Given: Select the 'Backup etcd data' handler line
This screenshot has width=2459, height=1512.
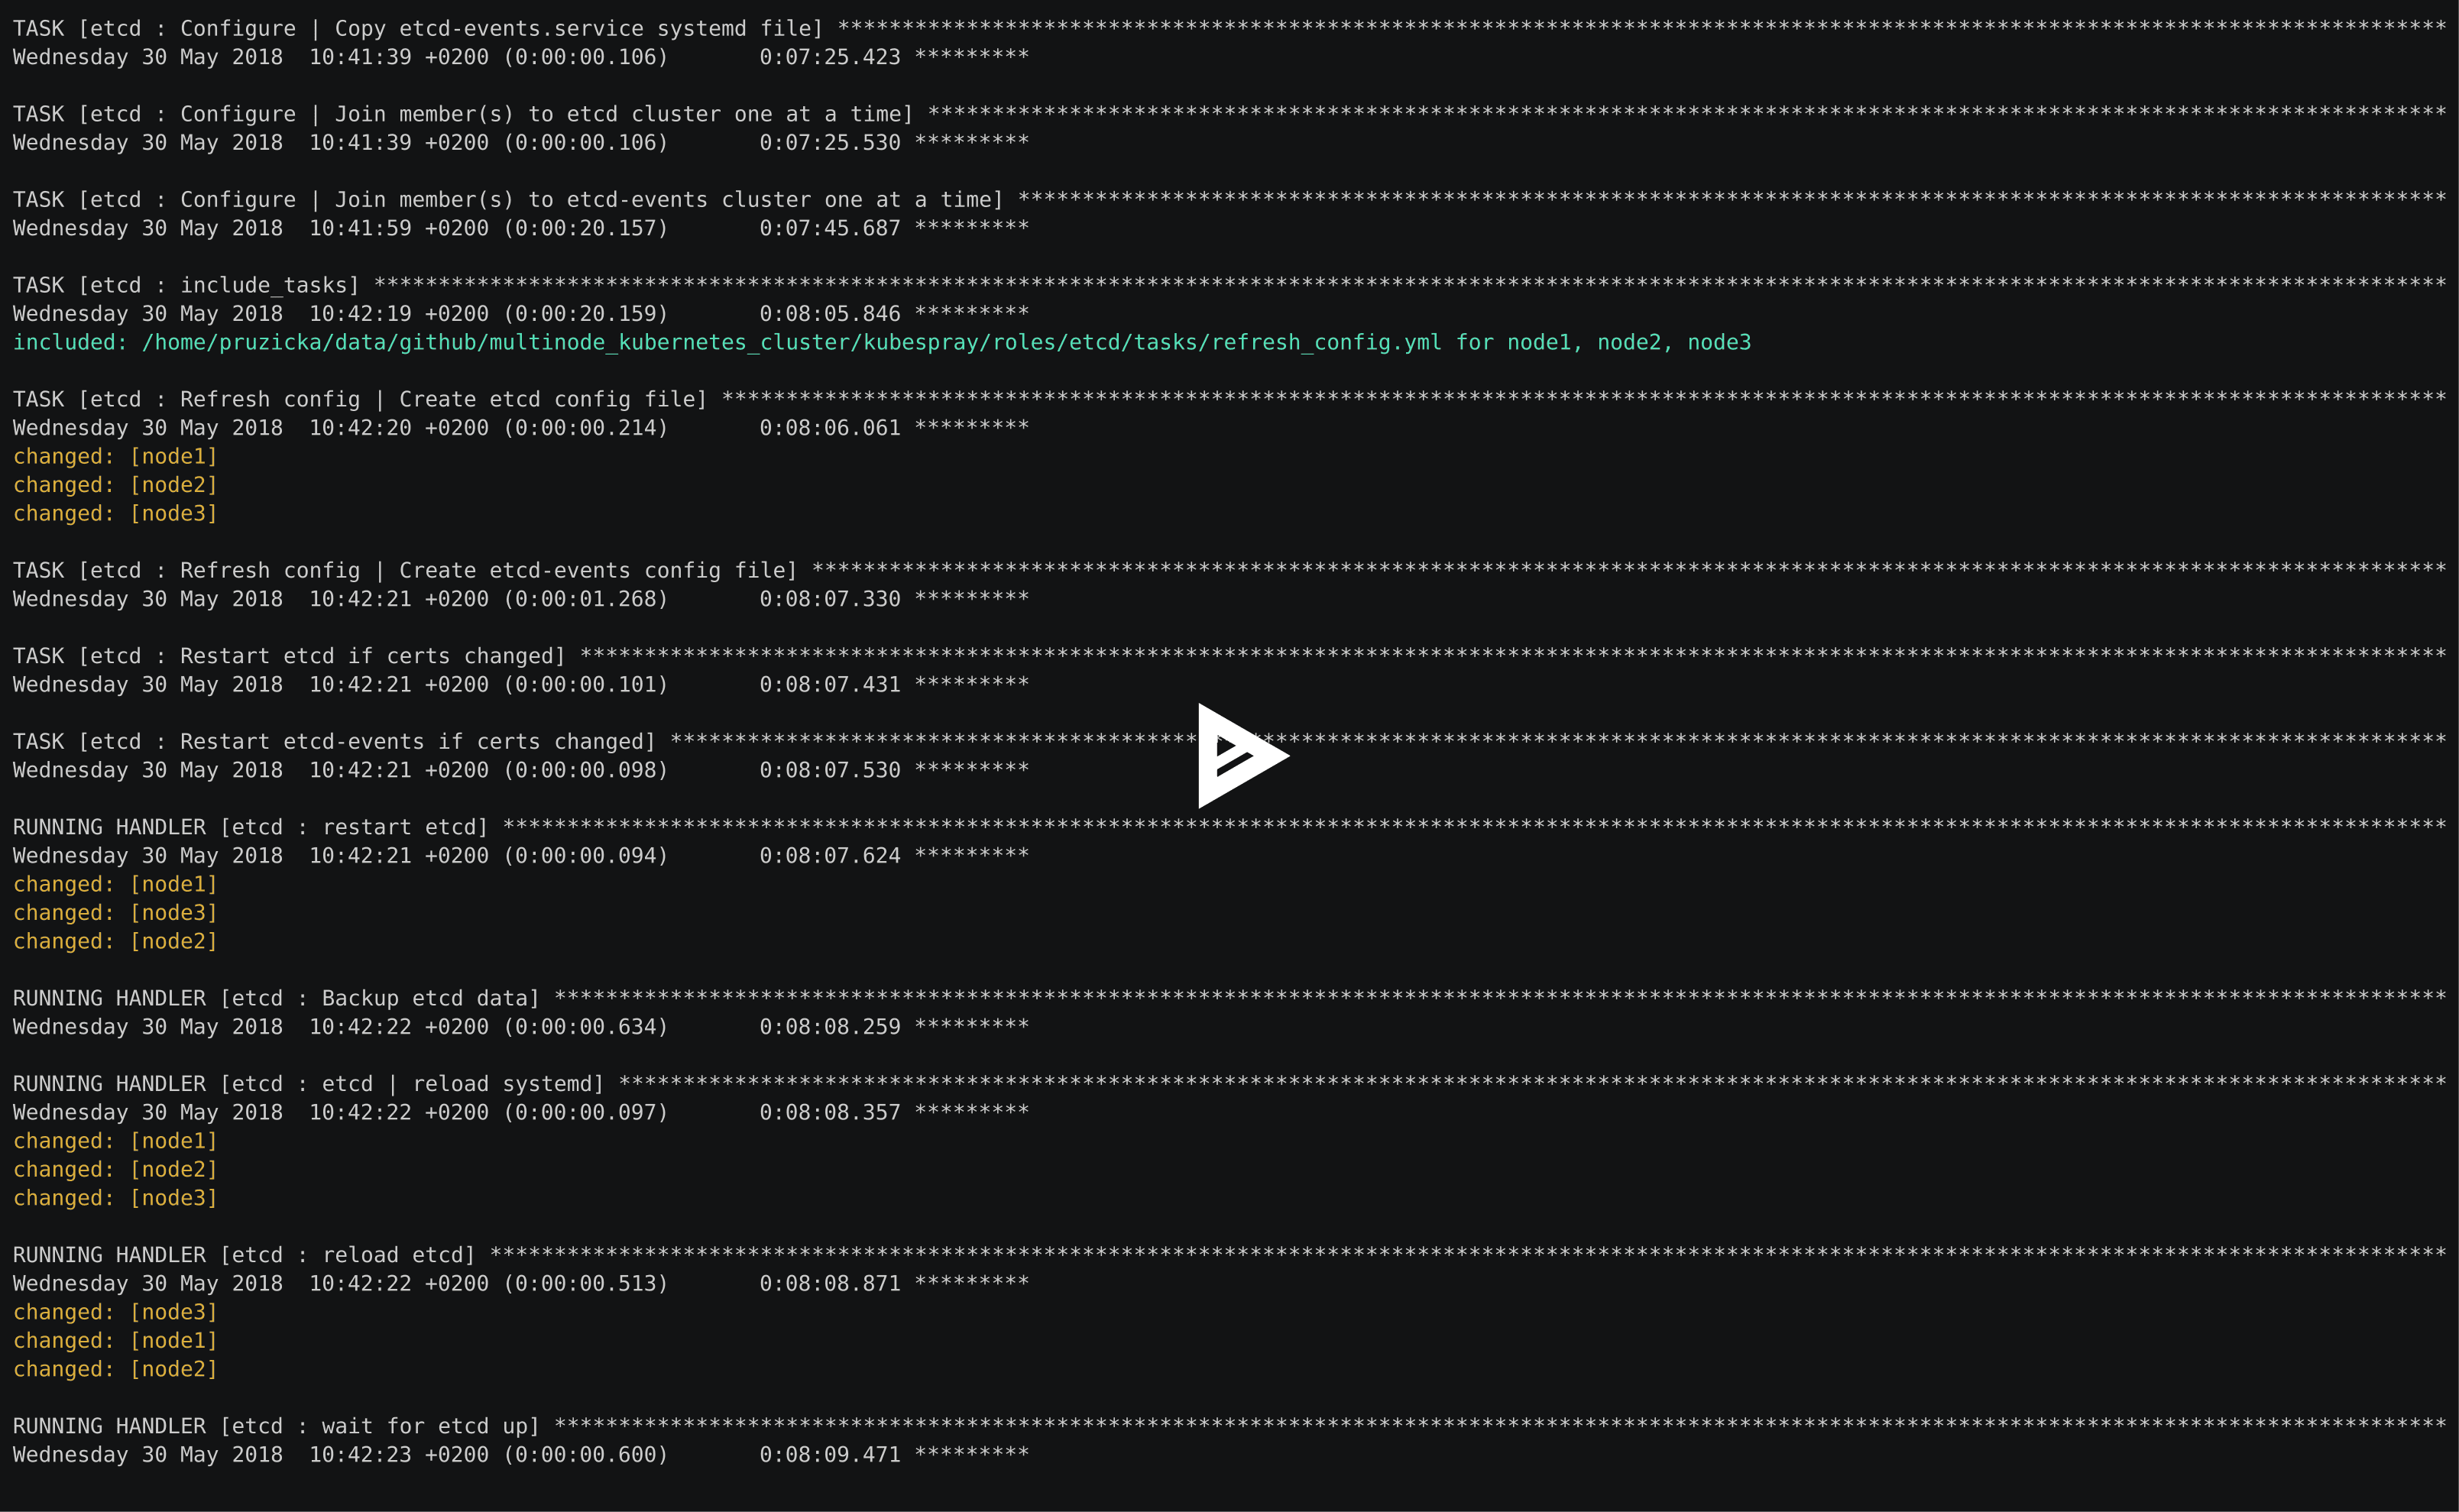Looking at the screenshot, I should tap(1229, 998).
